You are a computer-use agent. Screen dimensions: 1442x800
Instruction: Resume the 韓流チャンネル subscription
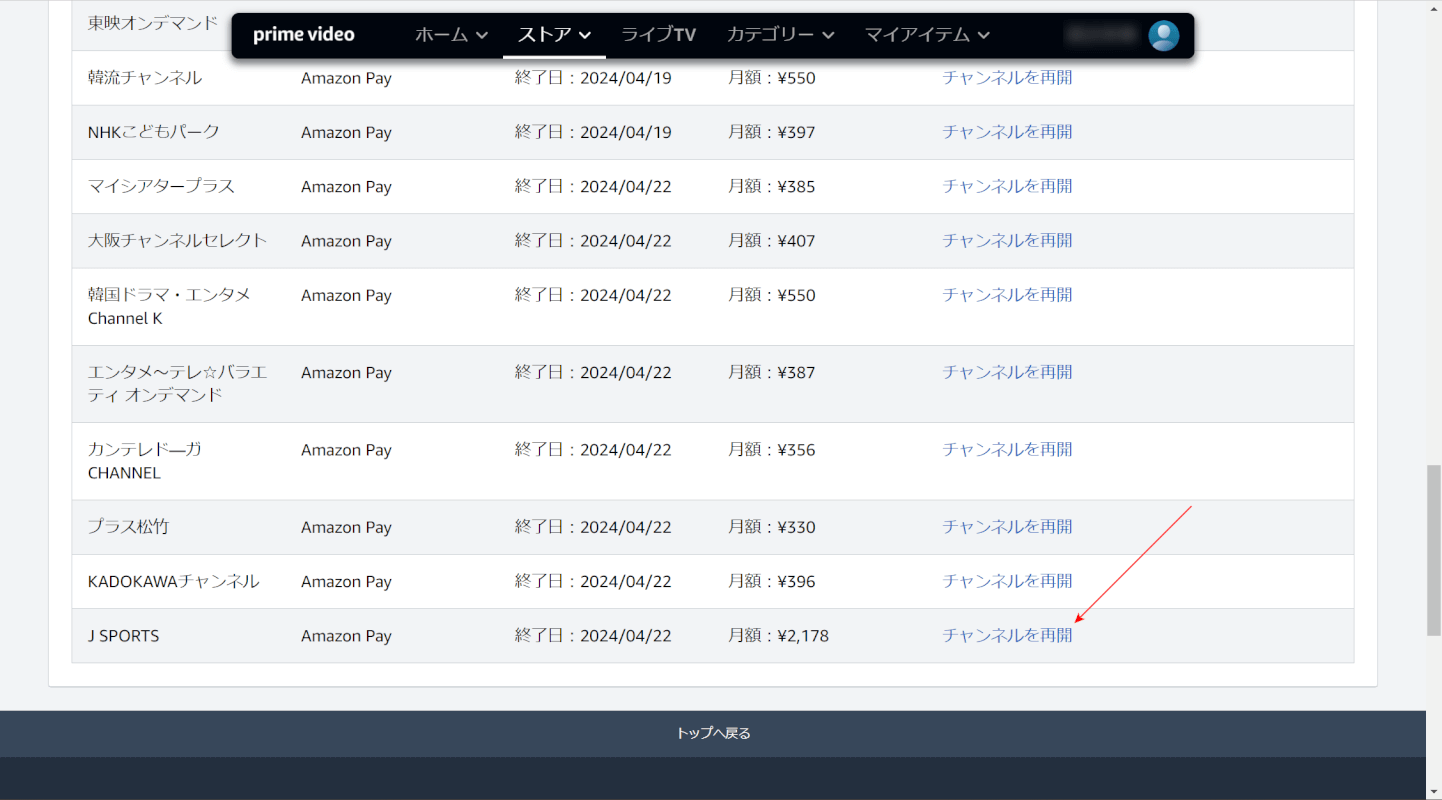click(x=1007, y=77)
